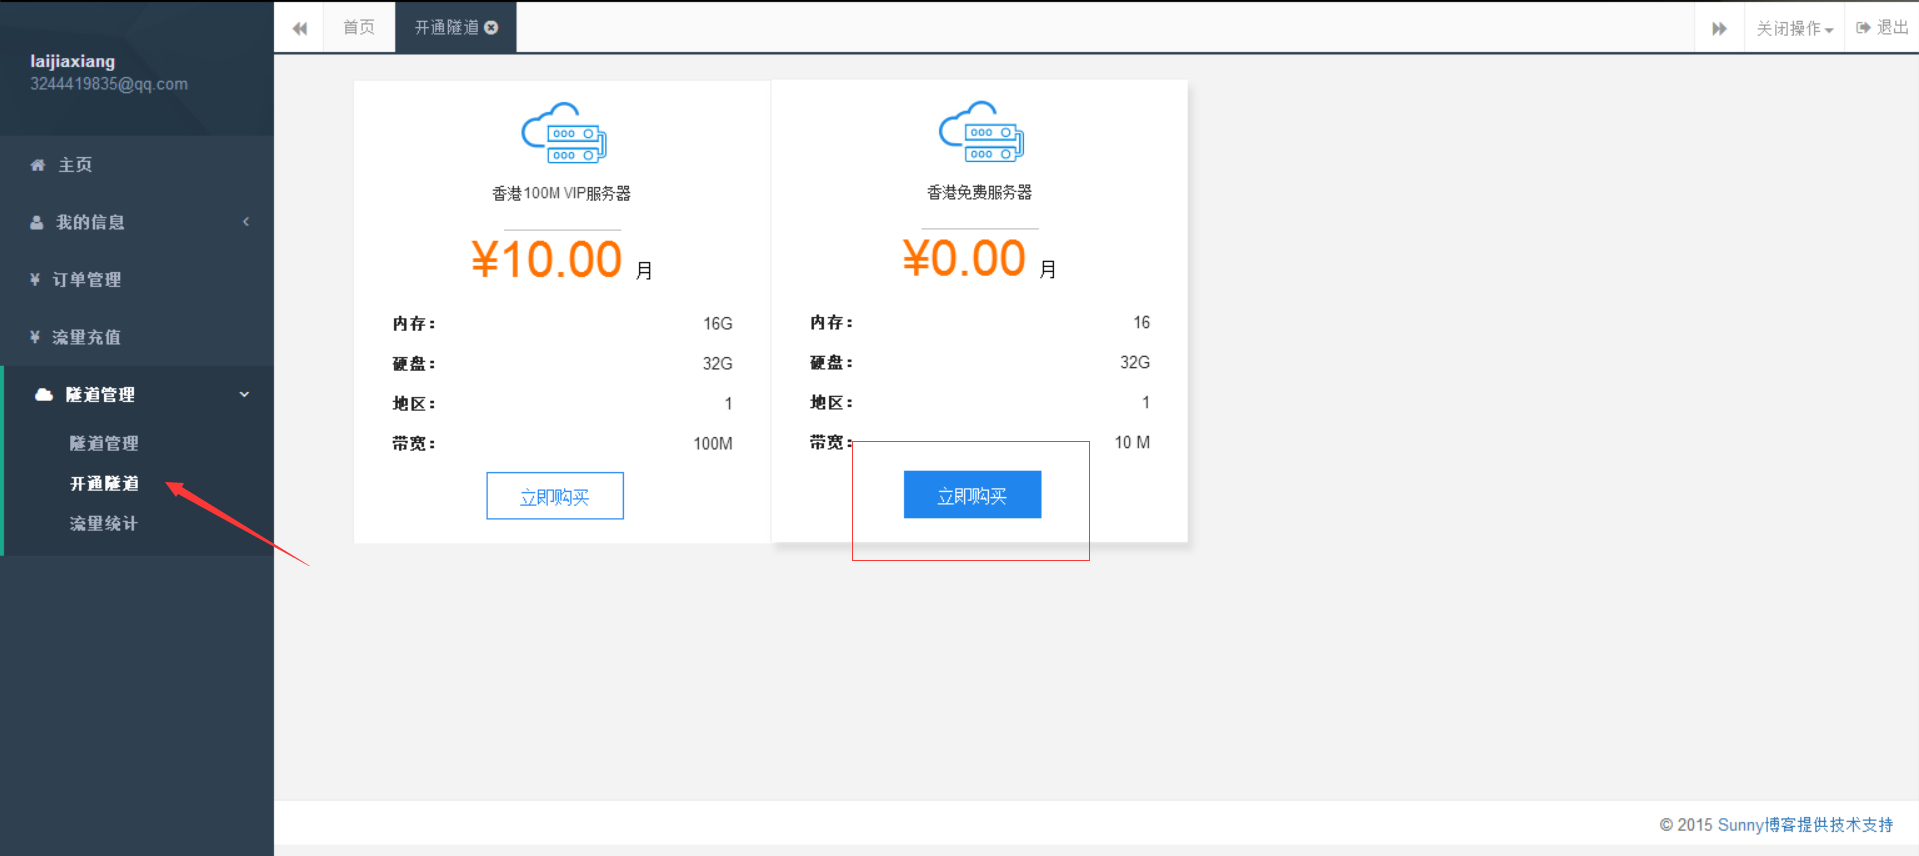
Task: Click the 16G memory value
Action: 718,324
